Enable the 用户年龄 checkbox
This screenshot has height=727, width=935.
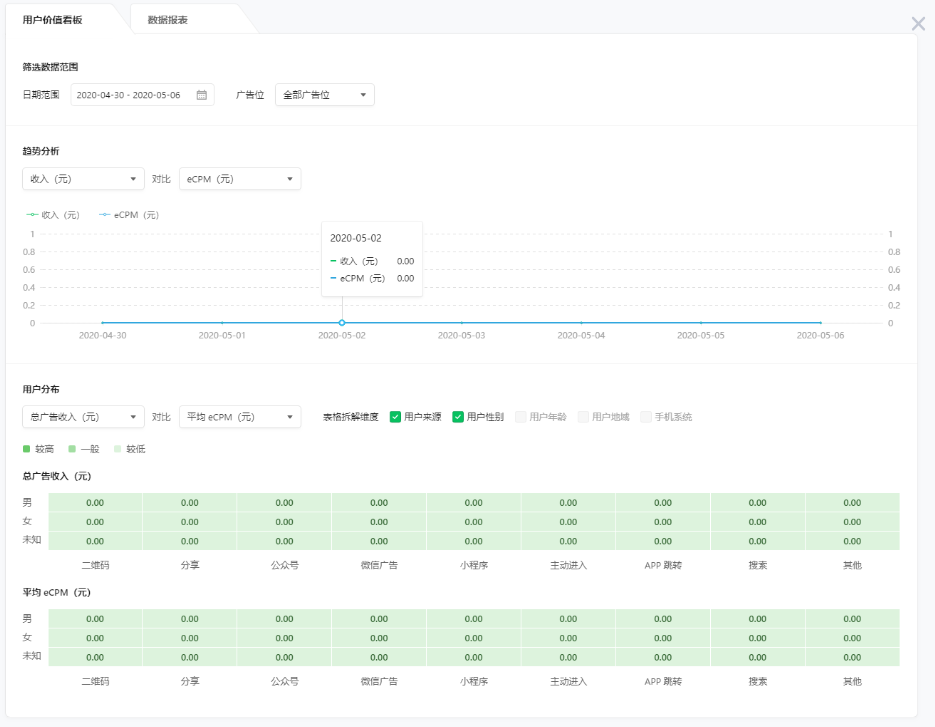click(521, 417)
